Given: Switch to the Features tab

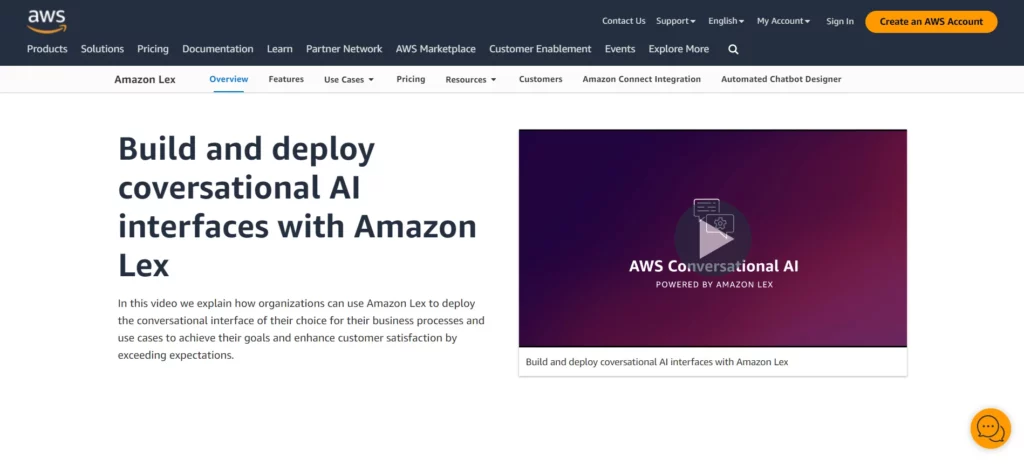Looking at the screenshot, I should tap(286, 79).
